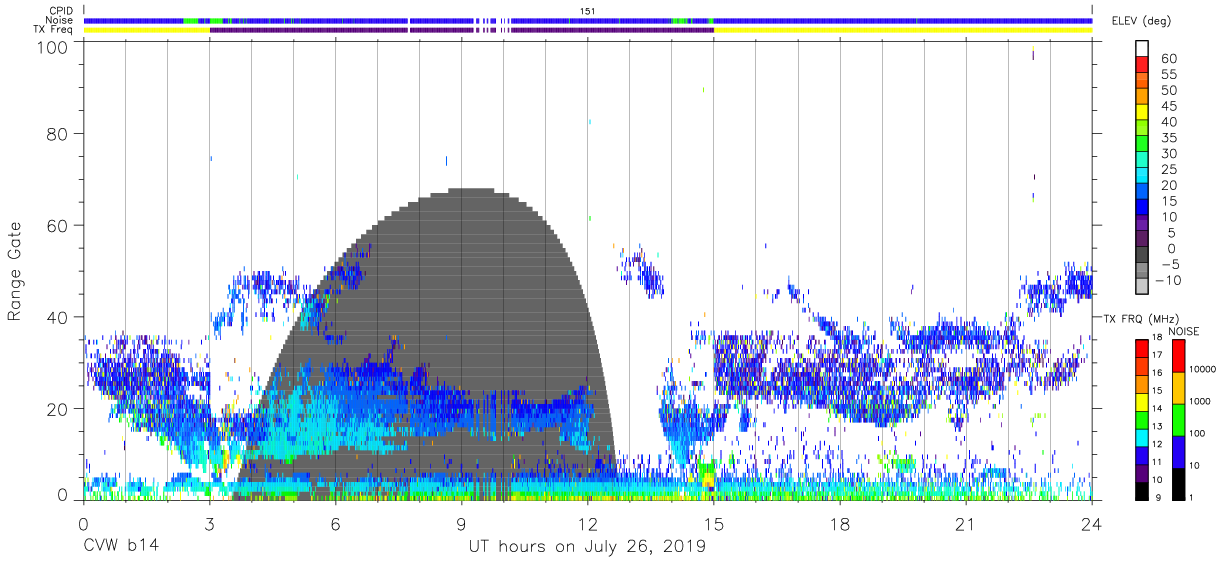
Task: Click the 'Range Gate' y-axis title
Action: click(x=15, y=273)
